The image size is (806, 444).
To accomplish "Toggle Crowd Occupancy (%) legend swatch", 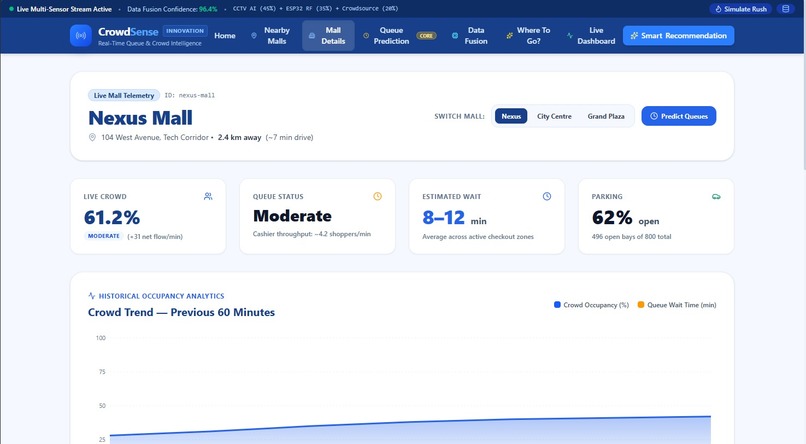I will [557, 305].
